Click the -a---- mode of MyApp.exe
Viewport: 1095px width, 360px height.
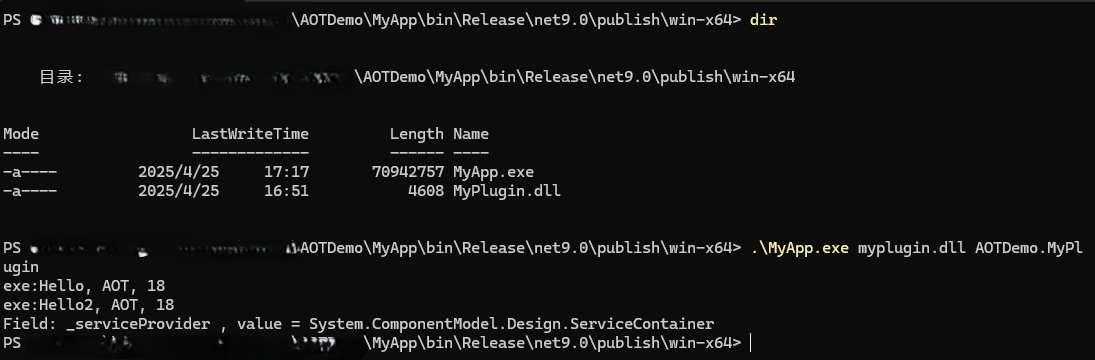click(30, 171)
